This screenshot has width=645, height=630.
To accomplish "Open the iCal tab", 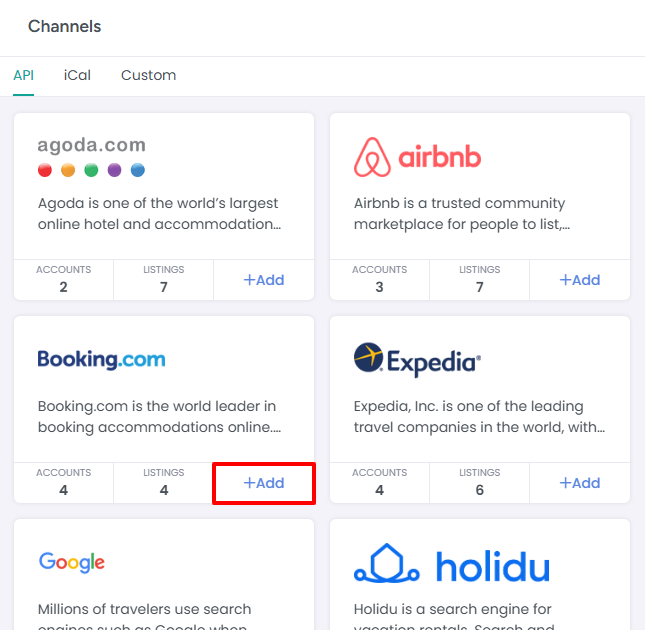I will tap(77, 75).
